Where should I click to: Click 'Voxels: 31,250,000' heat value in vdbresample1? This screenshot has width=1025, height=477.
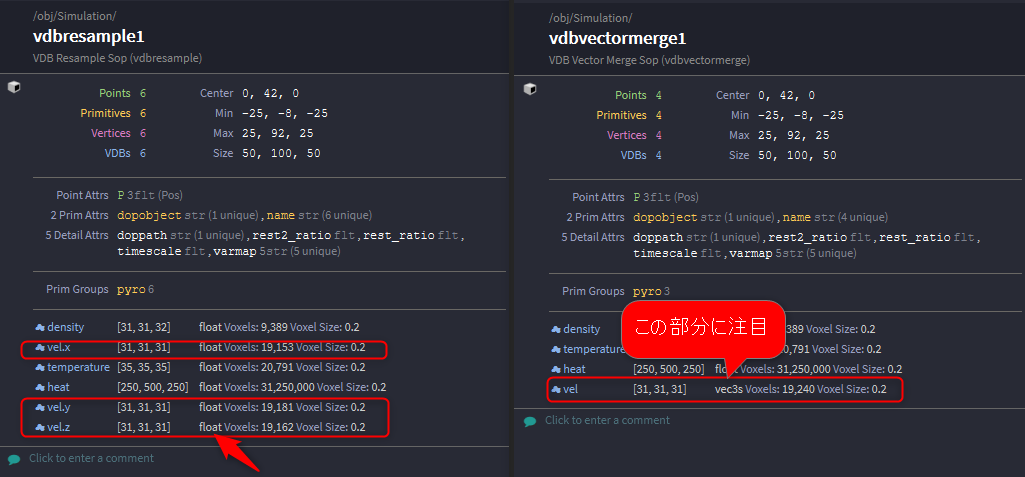pos(269,387)
